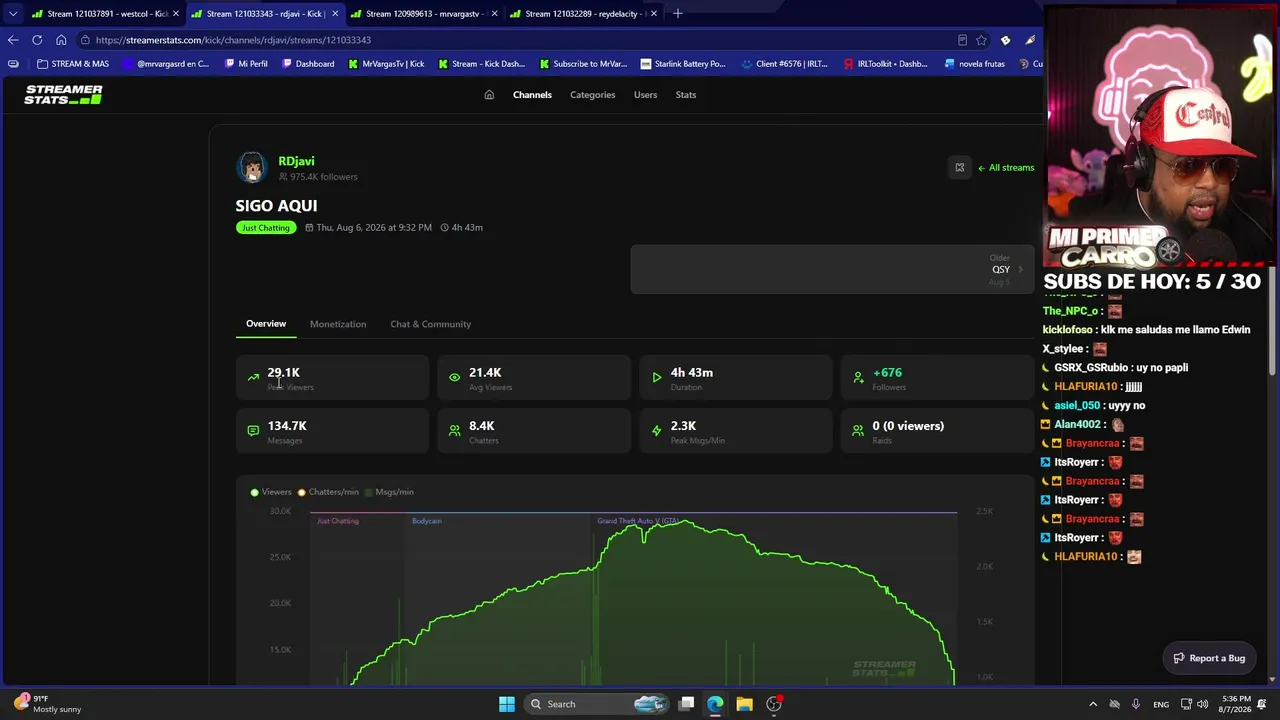The height and width of the screenshot is (720, 1280).
Task: Open the reader view icon in address bar
Action: pos(962,40)
